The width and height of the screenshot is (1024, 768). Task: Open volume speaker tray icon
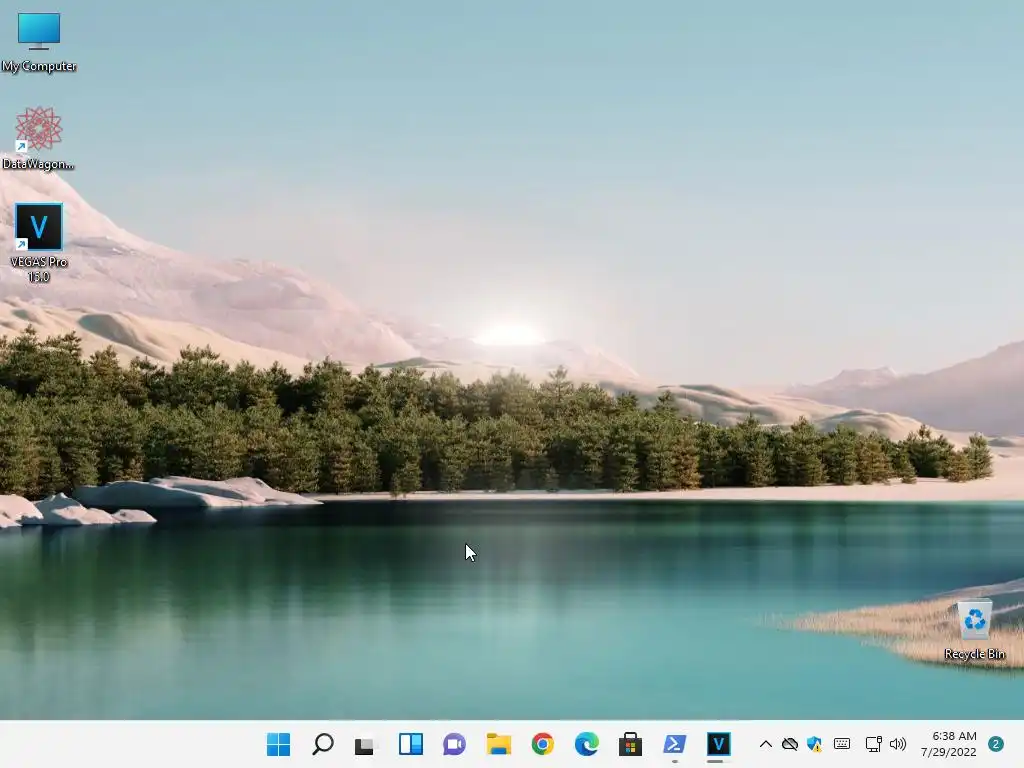[898, 744]
